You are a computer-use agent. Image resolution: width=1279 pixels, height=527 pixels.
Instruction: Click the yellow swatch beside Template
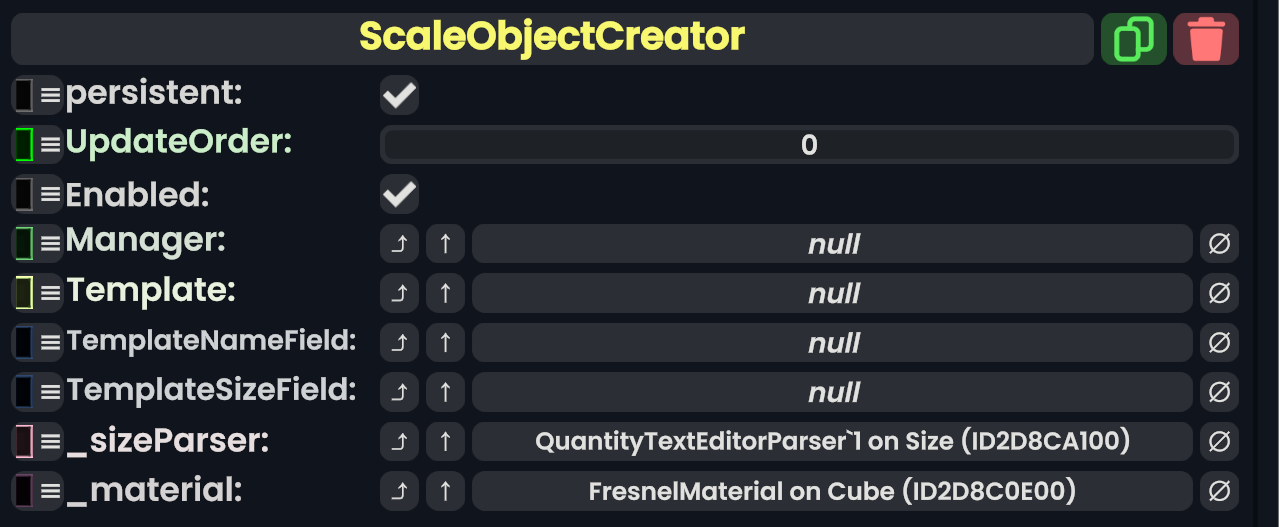tap(25, 293)
